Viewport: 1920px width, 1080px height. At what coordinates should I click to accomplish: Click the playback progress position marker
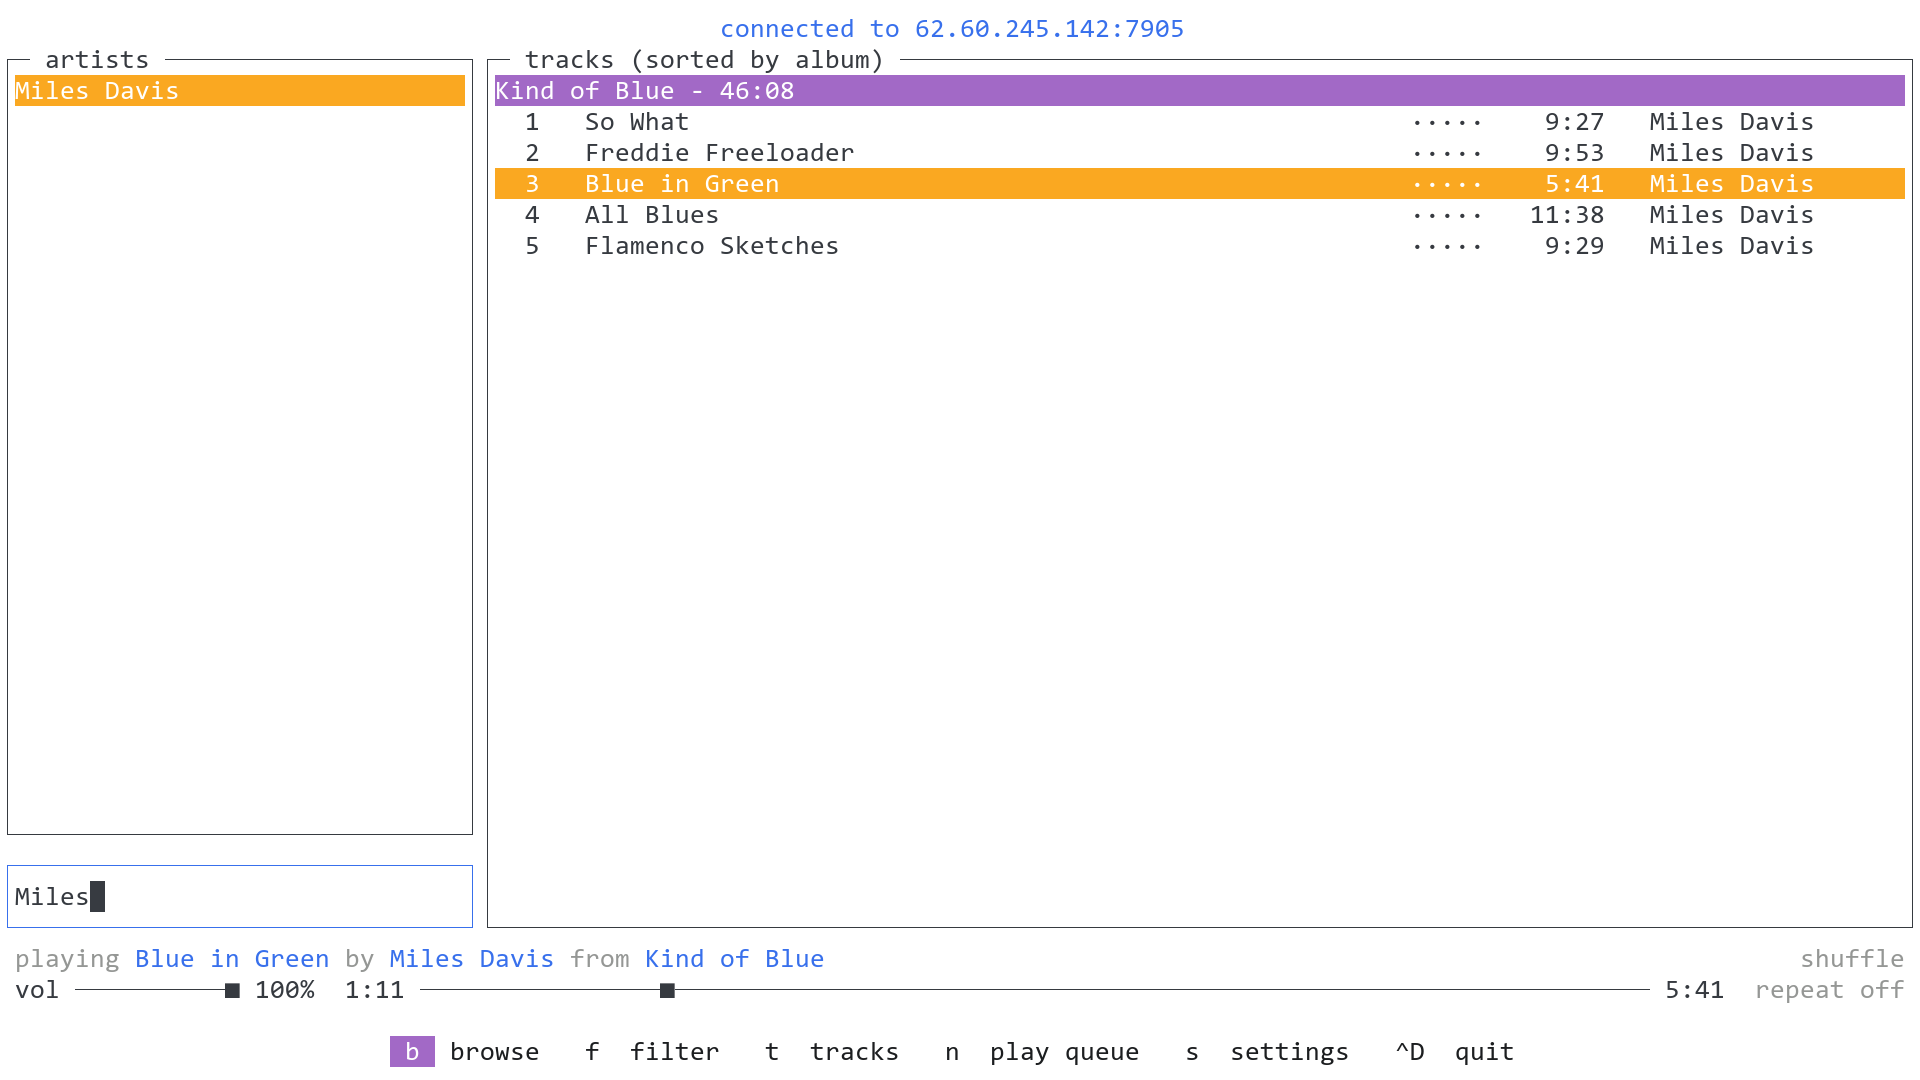667,990
